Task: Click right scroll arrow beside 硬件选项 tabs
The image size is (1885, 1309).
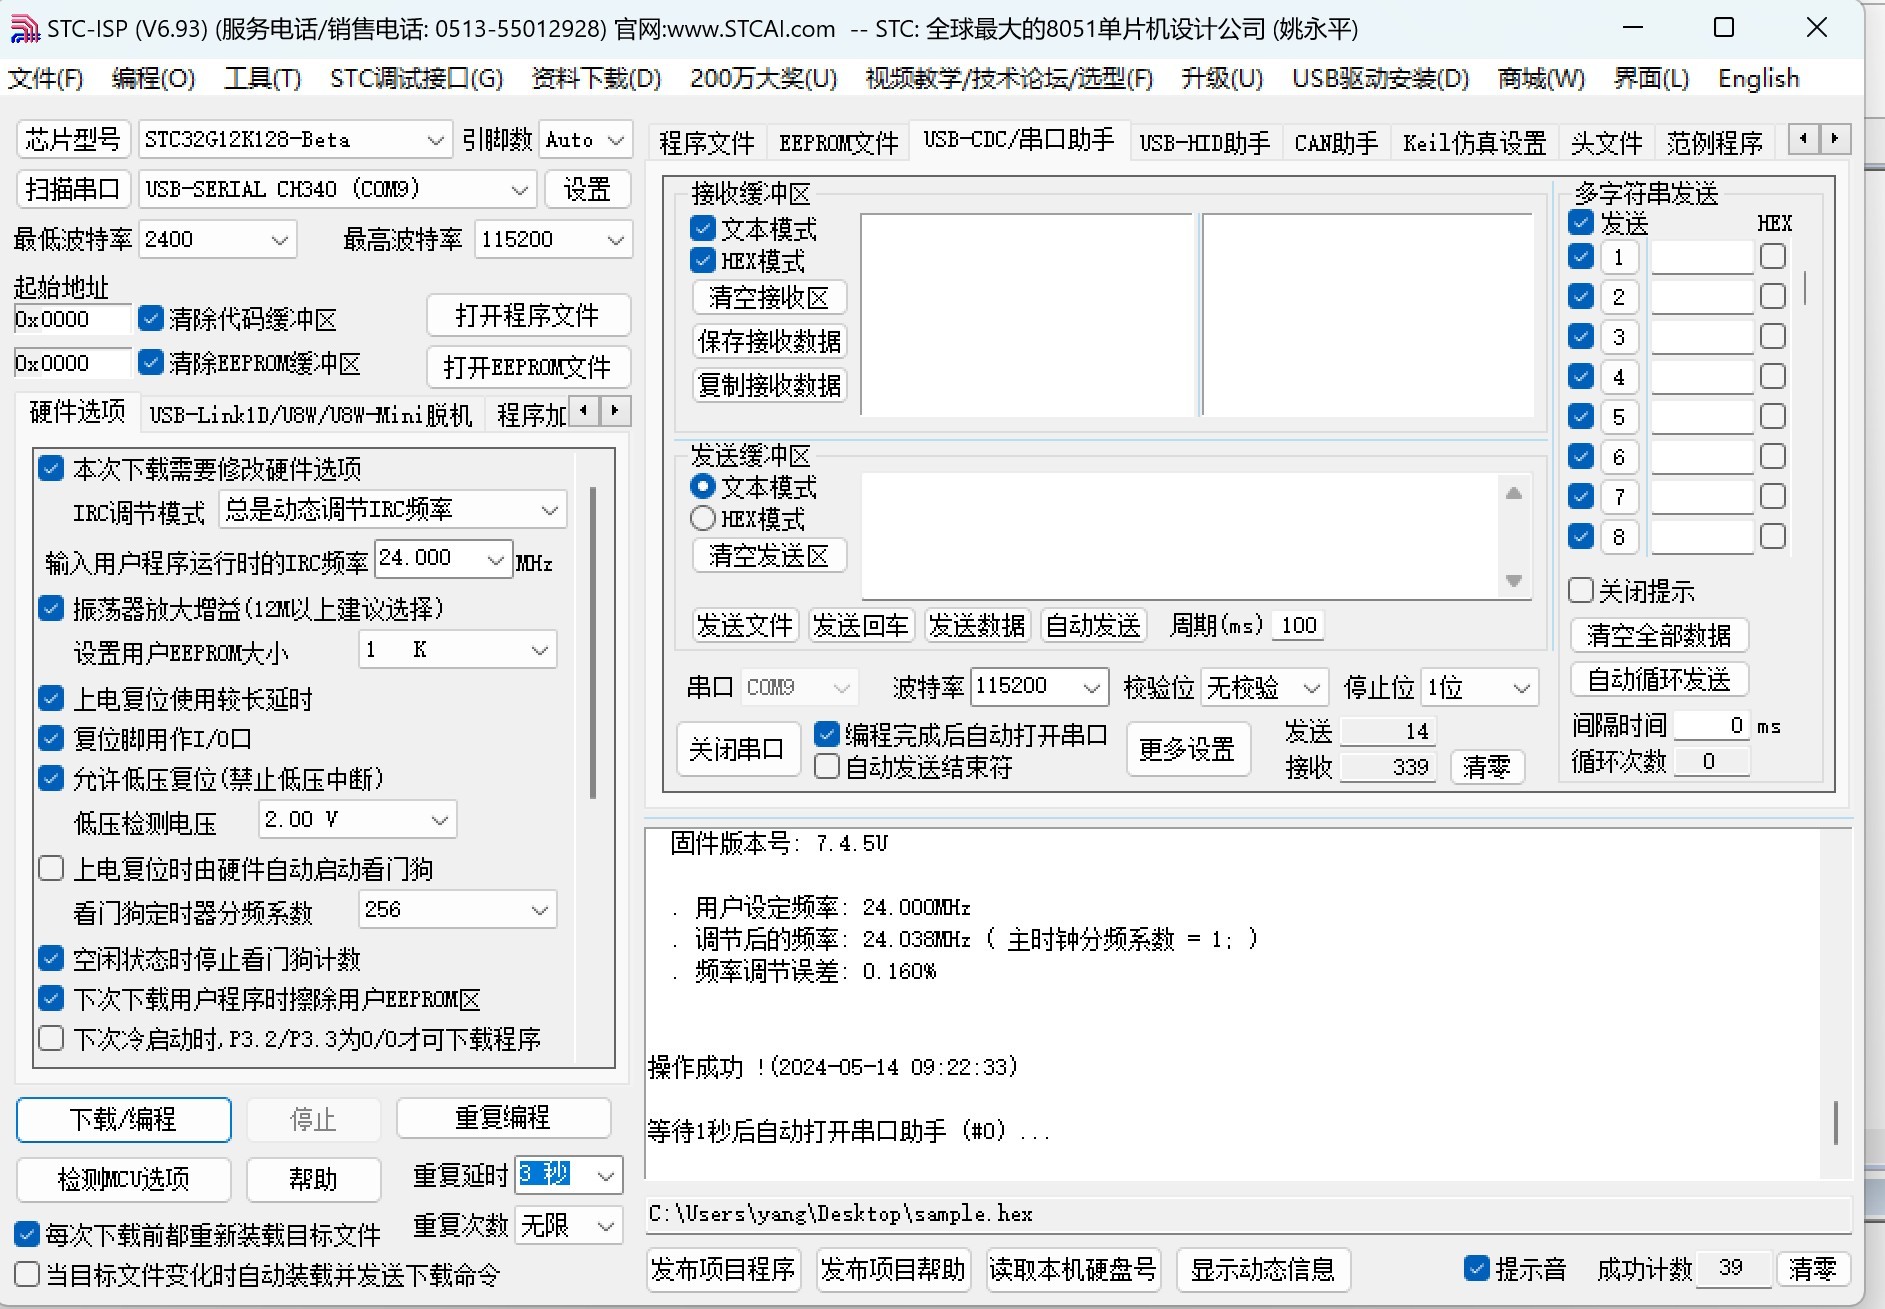Action: coord(615,411)
